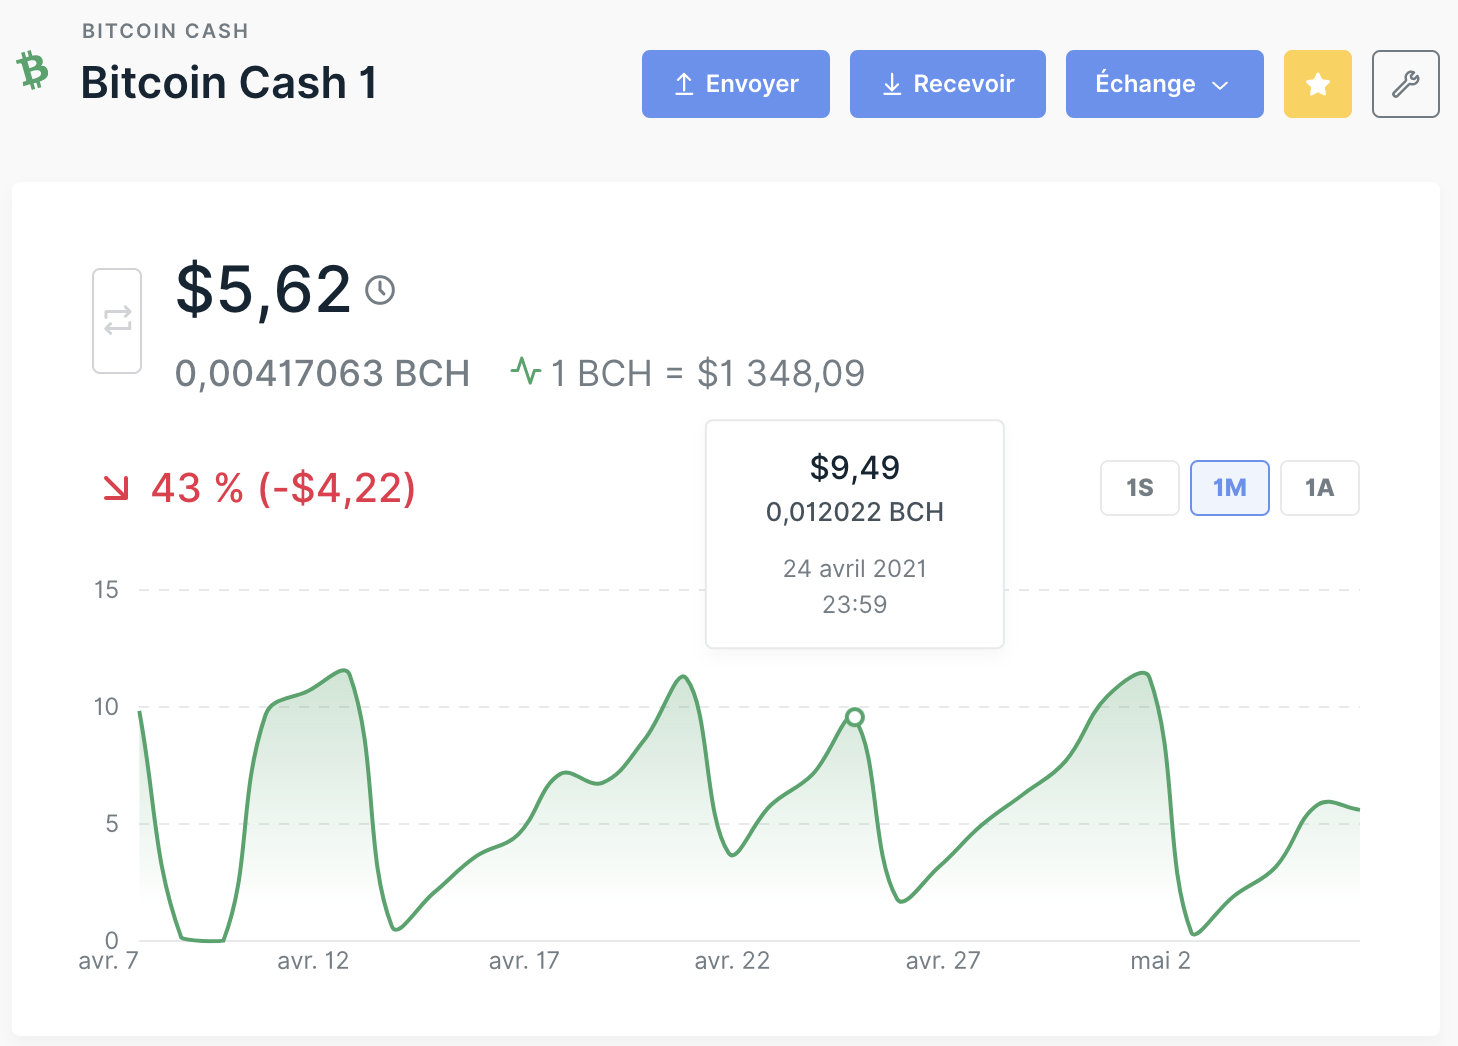Select the 1M time range
The height and width of the screenshot is (1046, 1458).
[x=1230, y=488]
